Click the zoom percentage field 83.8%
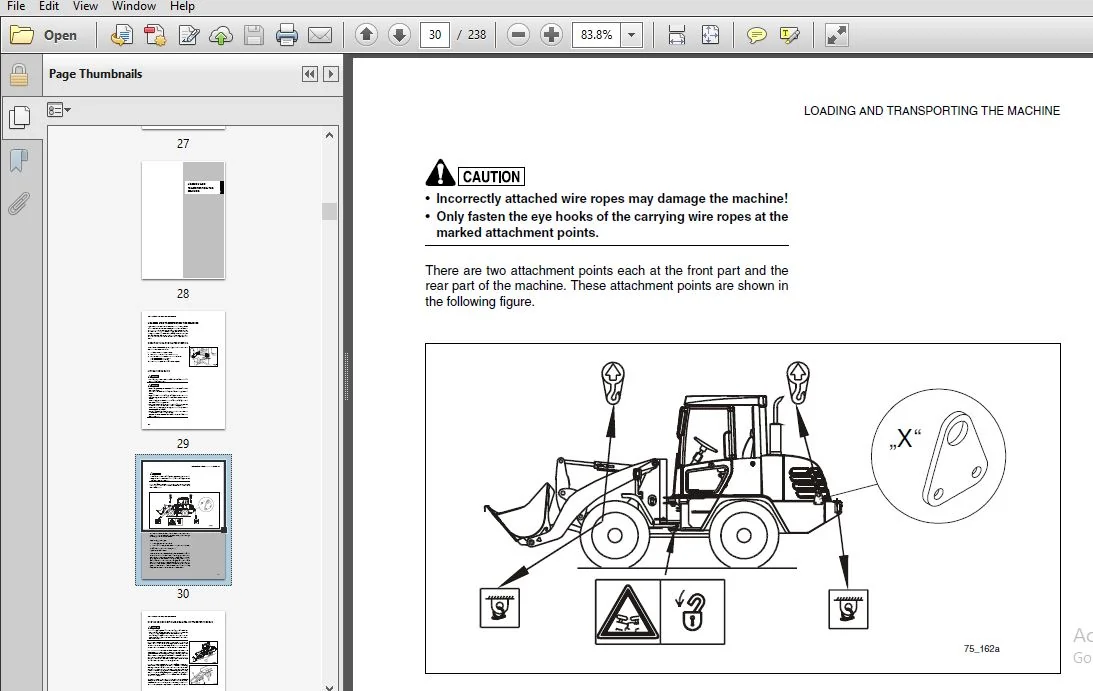Image resolution: width=1093 pixels, height=691 pixels. coord(597,35)
